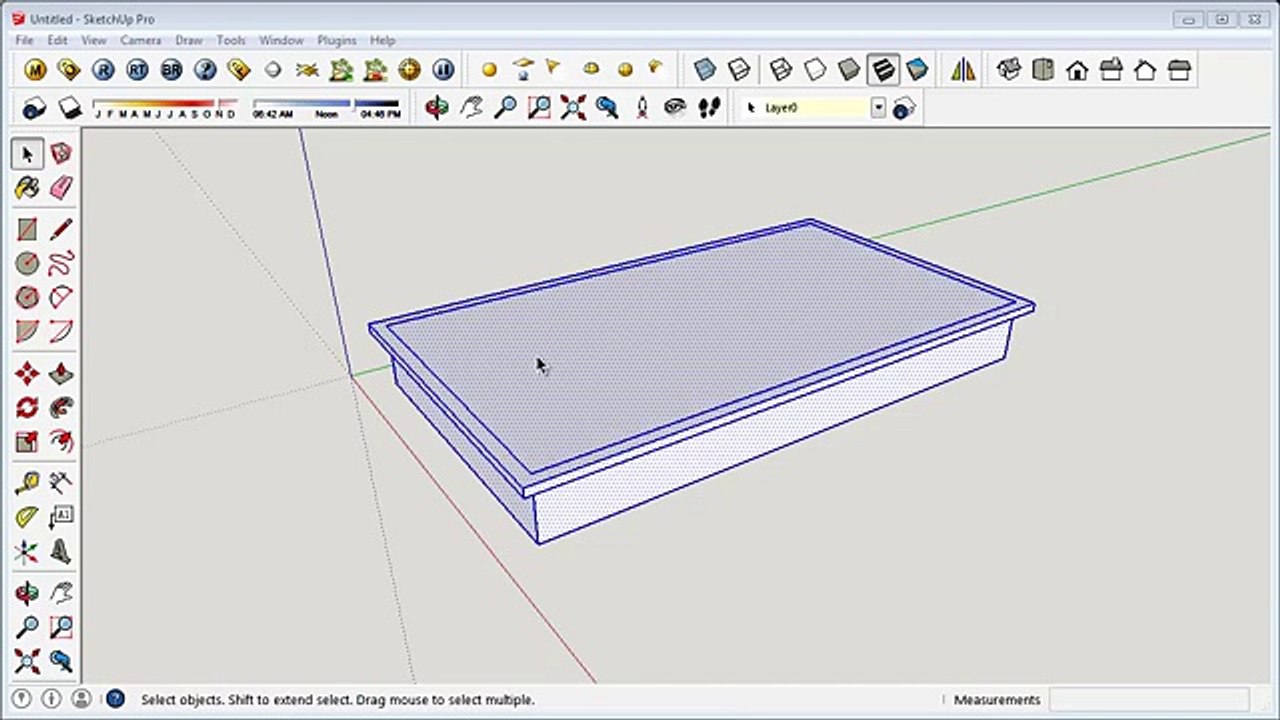Select the Dimension tool
1280x720 pixels.
click(x=61, y=483)
